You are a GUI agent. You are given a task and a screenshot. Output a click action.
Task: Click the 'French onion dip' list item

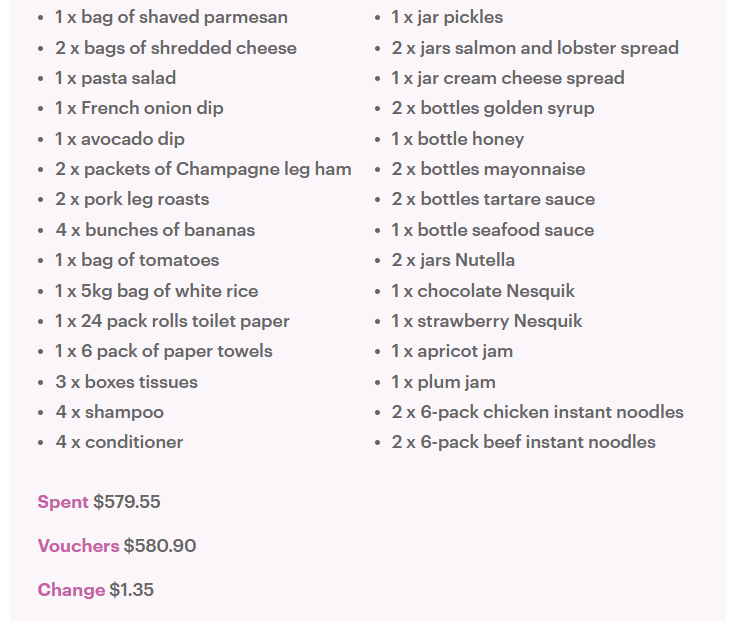click(139, 108)
